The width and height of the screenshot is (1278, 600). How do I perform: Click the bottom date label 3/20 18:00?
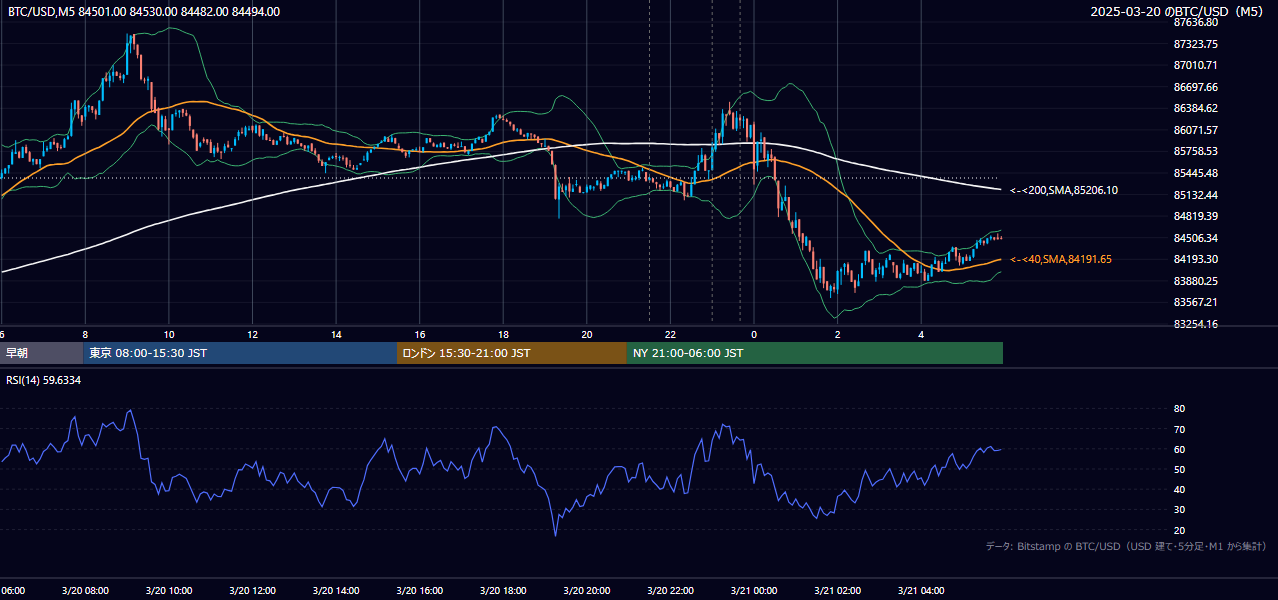point(503,591)
